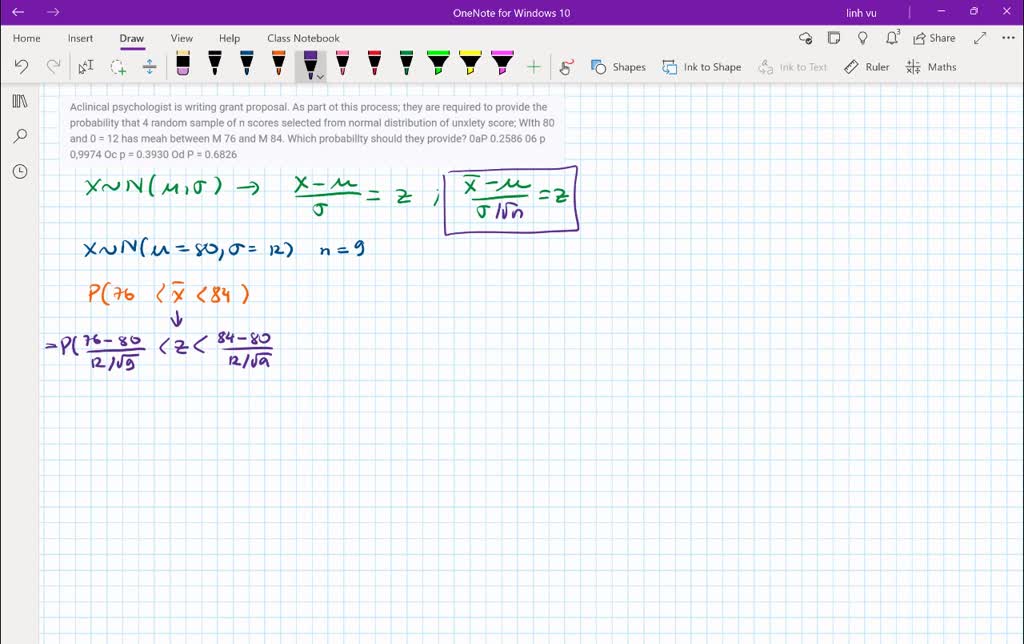Select the Insert or Remove Space tool

(x=150, y=67)
